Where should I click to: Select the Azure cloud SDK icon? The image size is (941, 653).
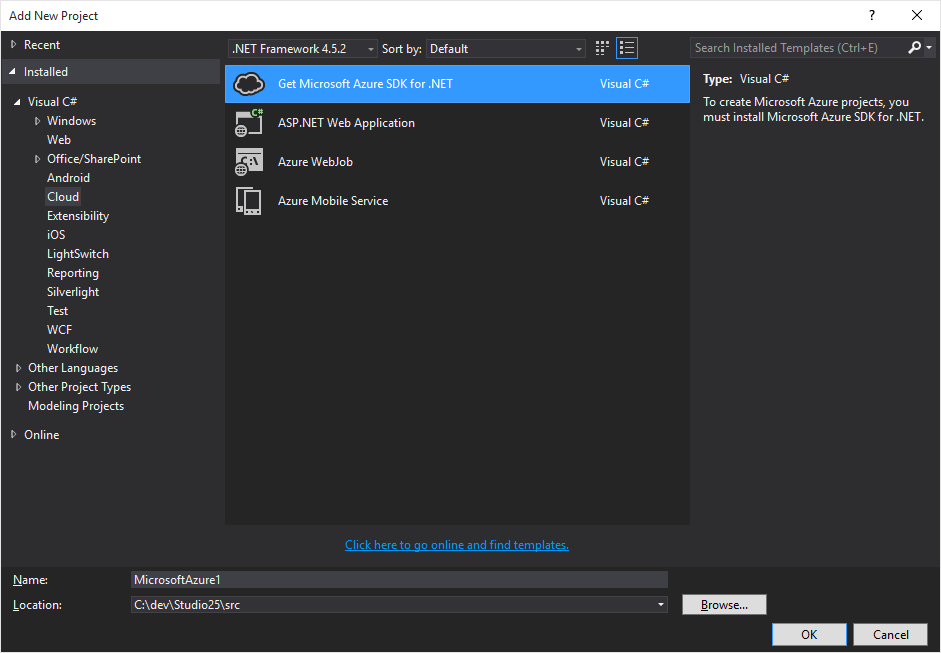point(248,84)
